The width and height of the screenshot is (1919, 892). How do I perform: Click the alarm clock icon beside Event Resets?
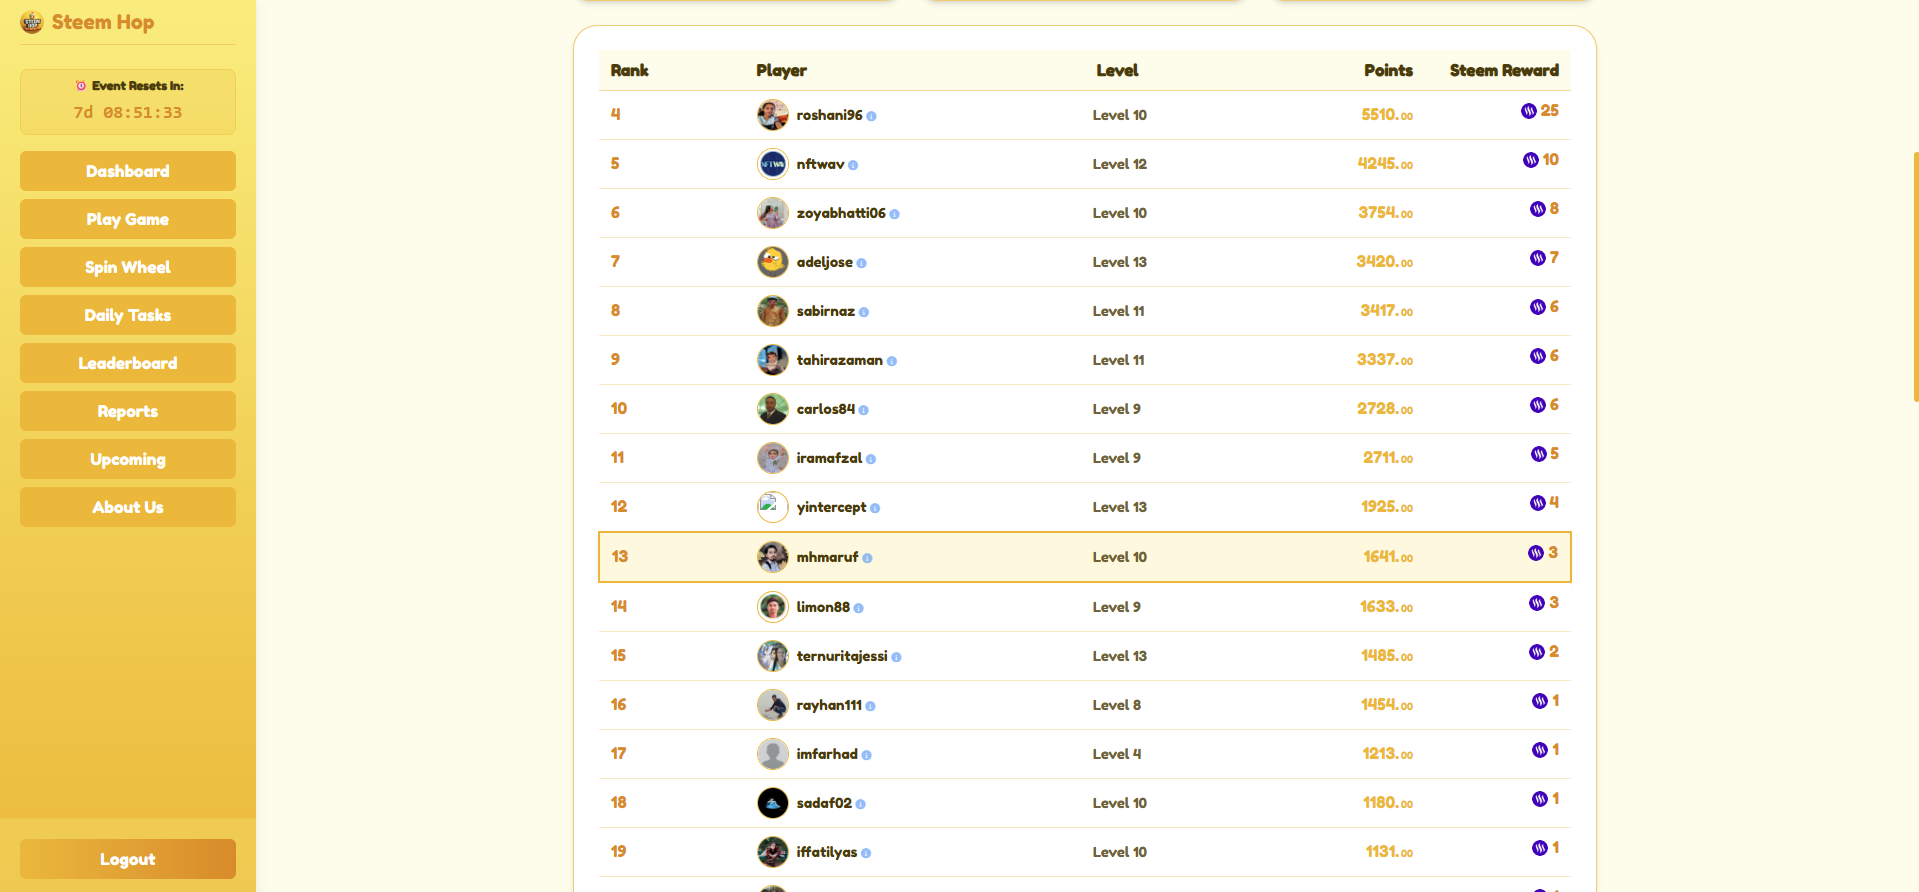(81, 86)
